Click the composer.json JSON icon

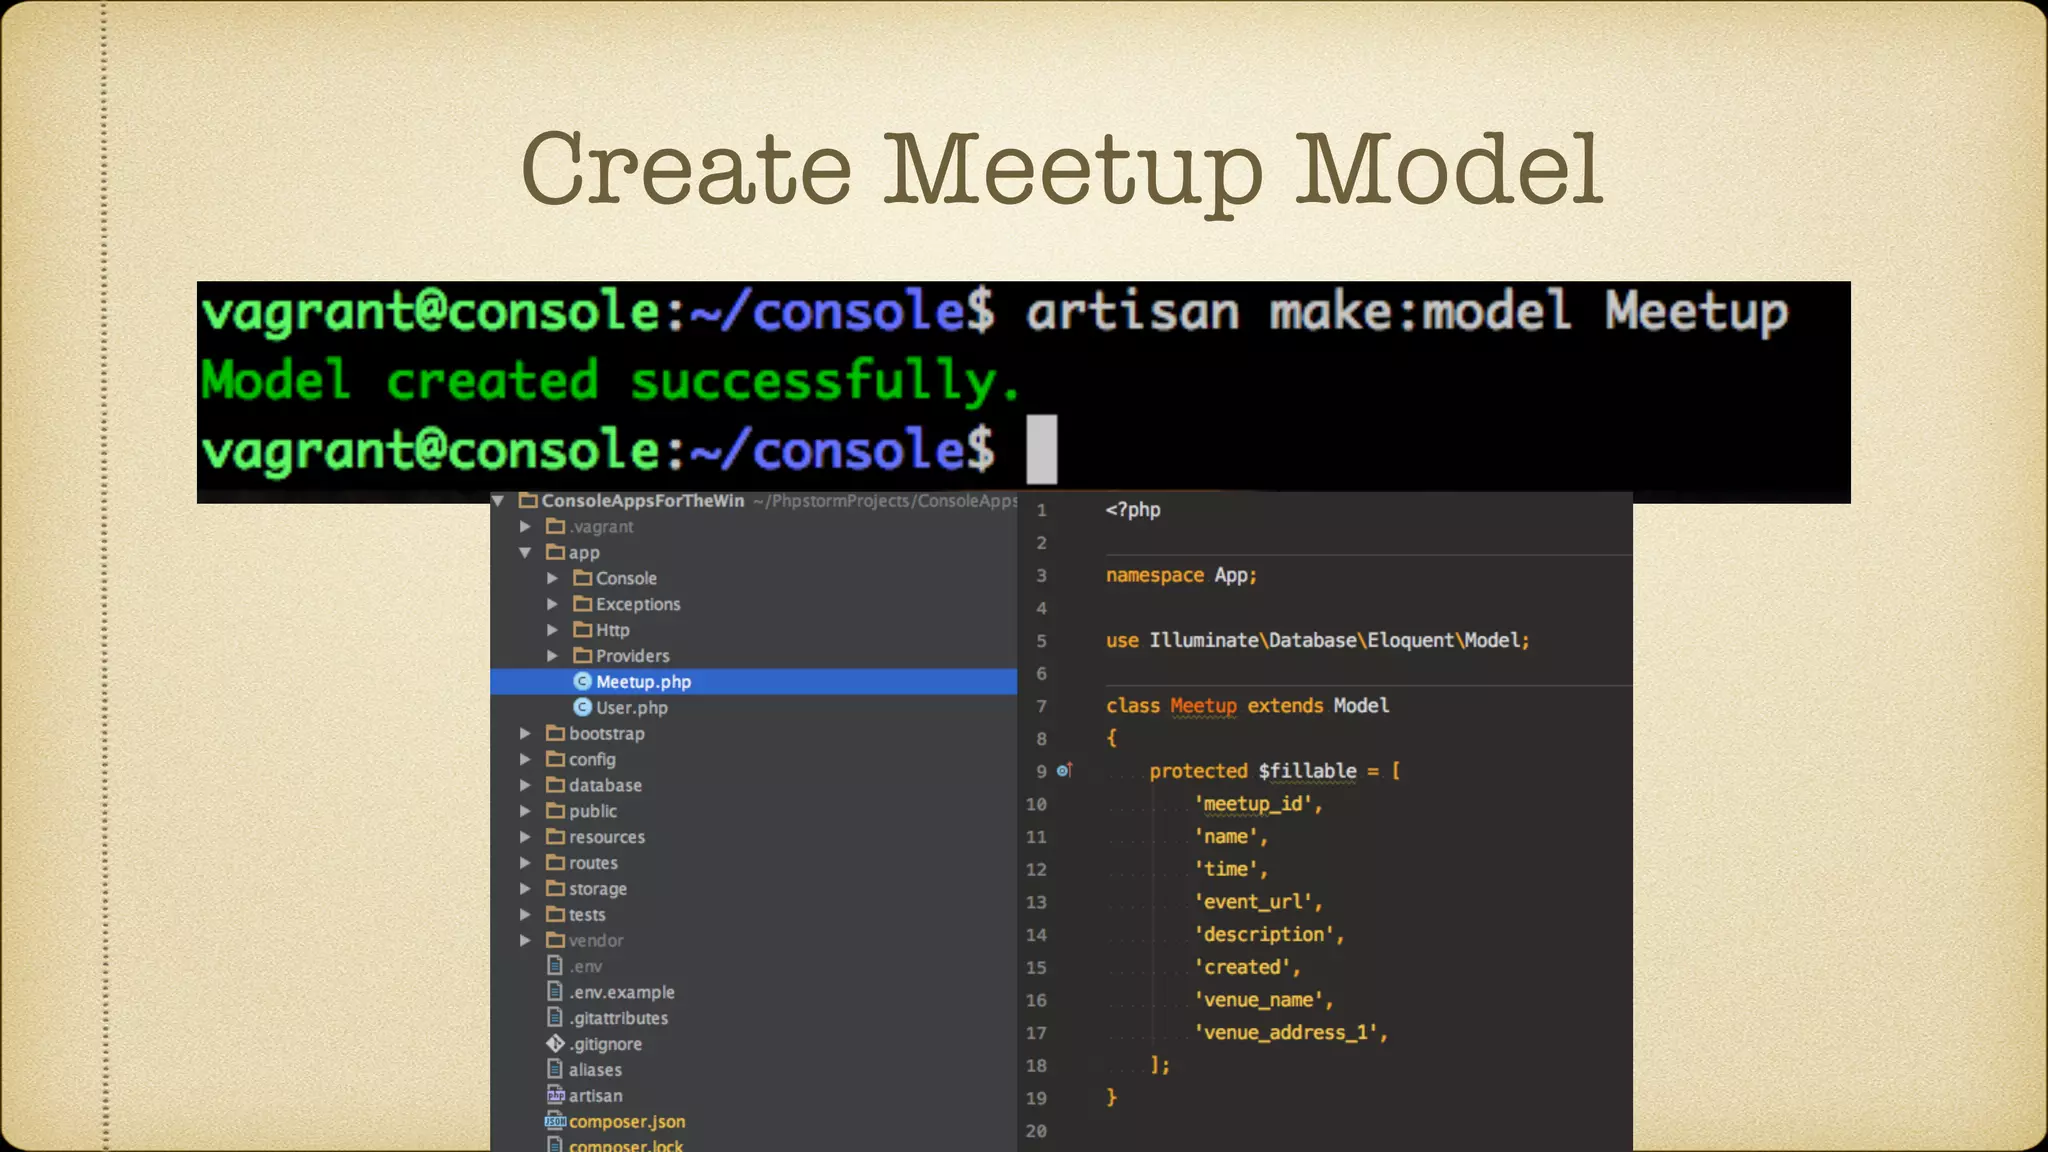(x=555, y=1121)
